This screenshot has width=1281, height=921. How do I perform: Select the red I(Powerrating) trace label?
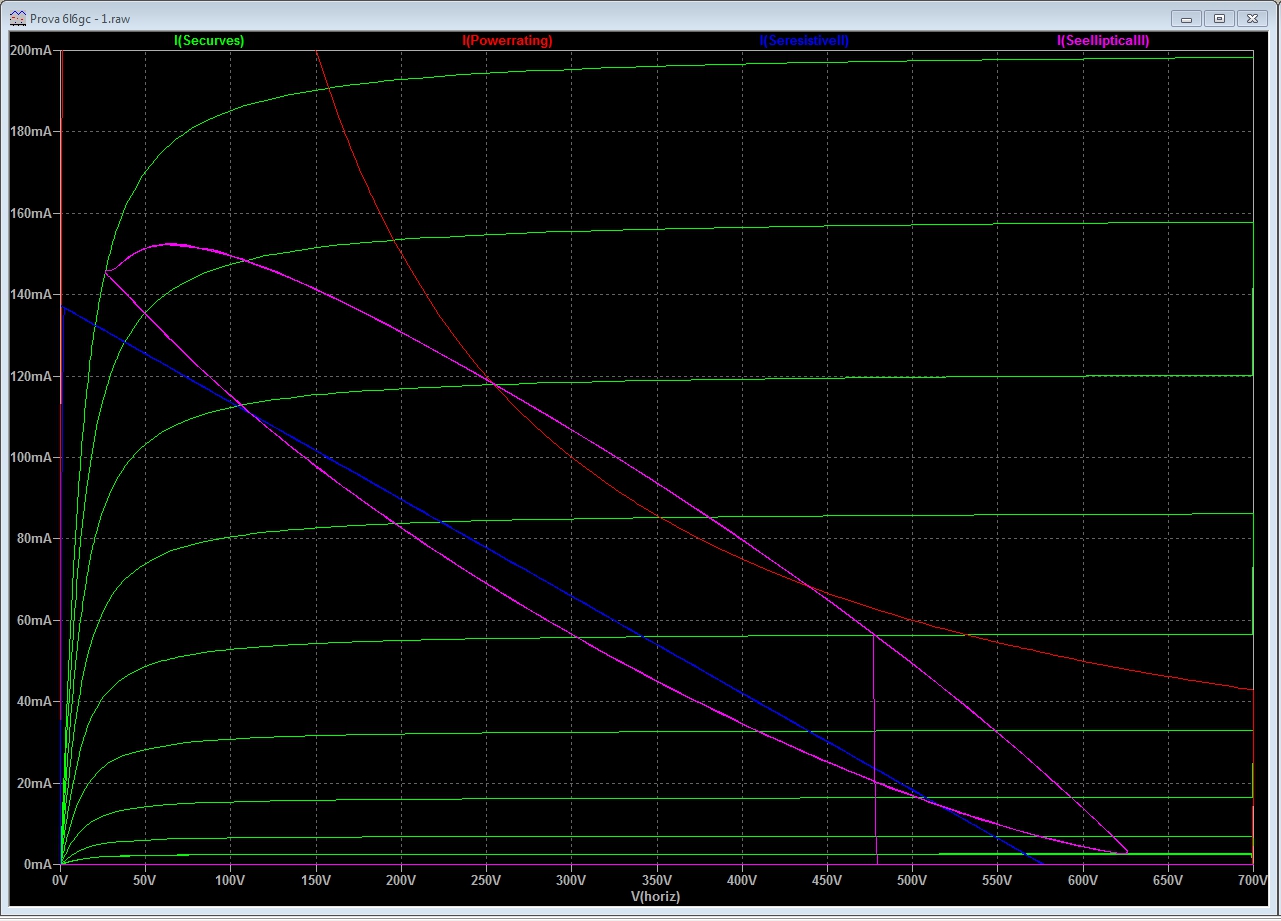[x=507, y=41]
